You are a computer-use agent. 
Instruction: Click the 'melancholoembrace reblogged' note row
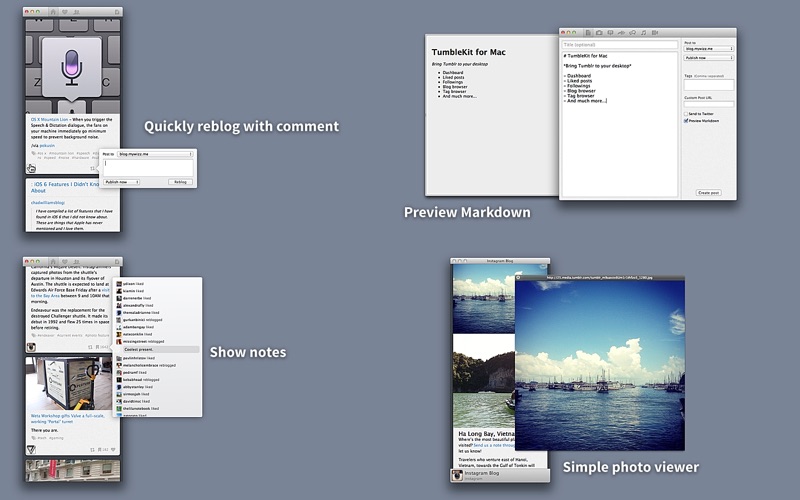(x=146, y=365)
